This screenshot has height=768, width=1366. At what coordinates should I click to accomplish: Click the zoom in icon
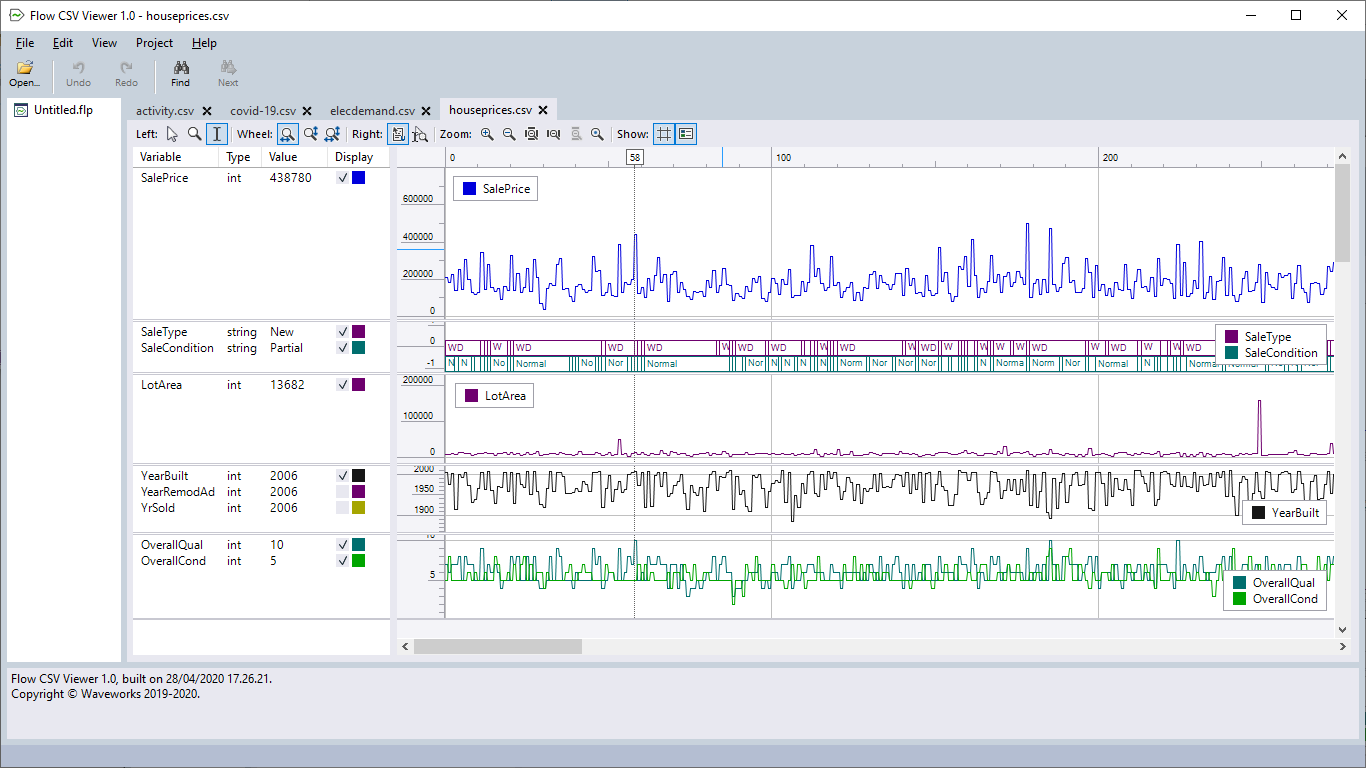[x=487, y=134]
